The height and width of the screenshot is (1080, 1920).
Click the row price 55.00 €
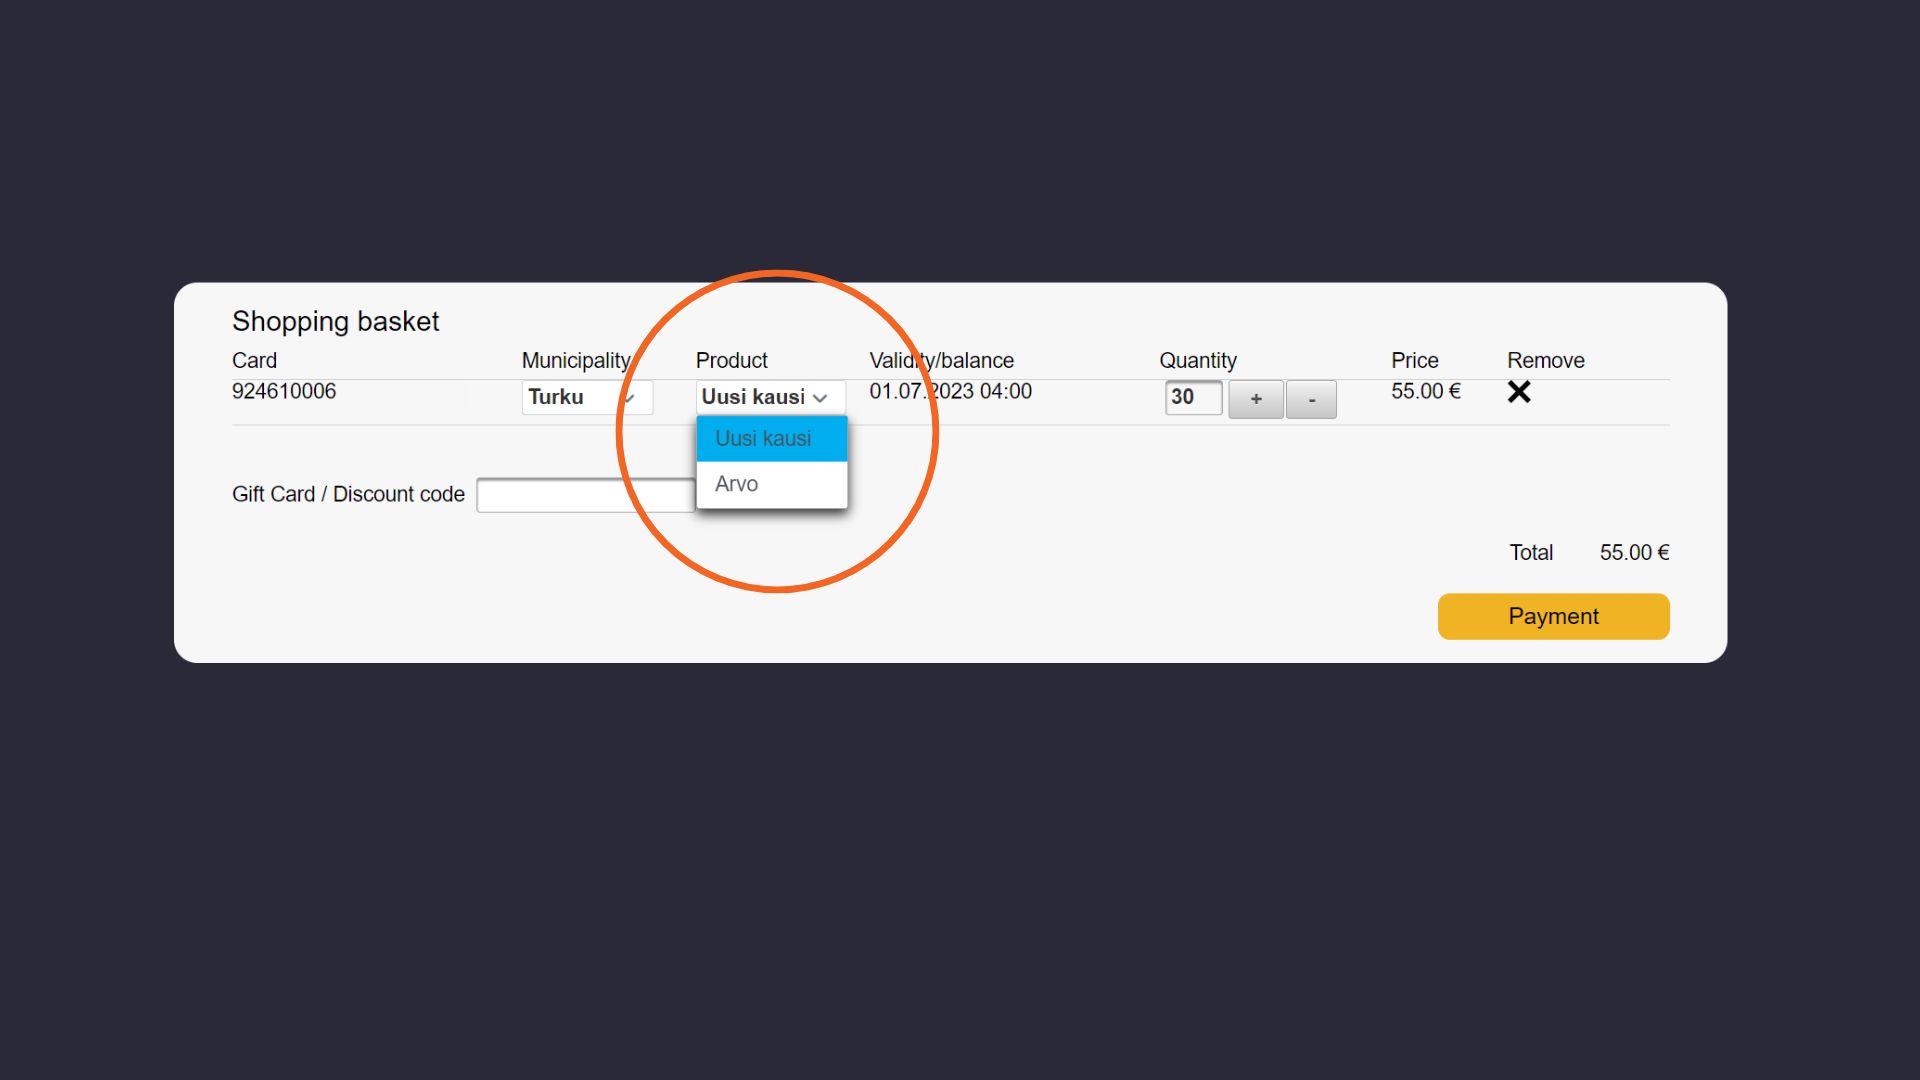click(1425, 391)
